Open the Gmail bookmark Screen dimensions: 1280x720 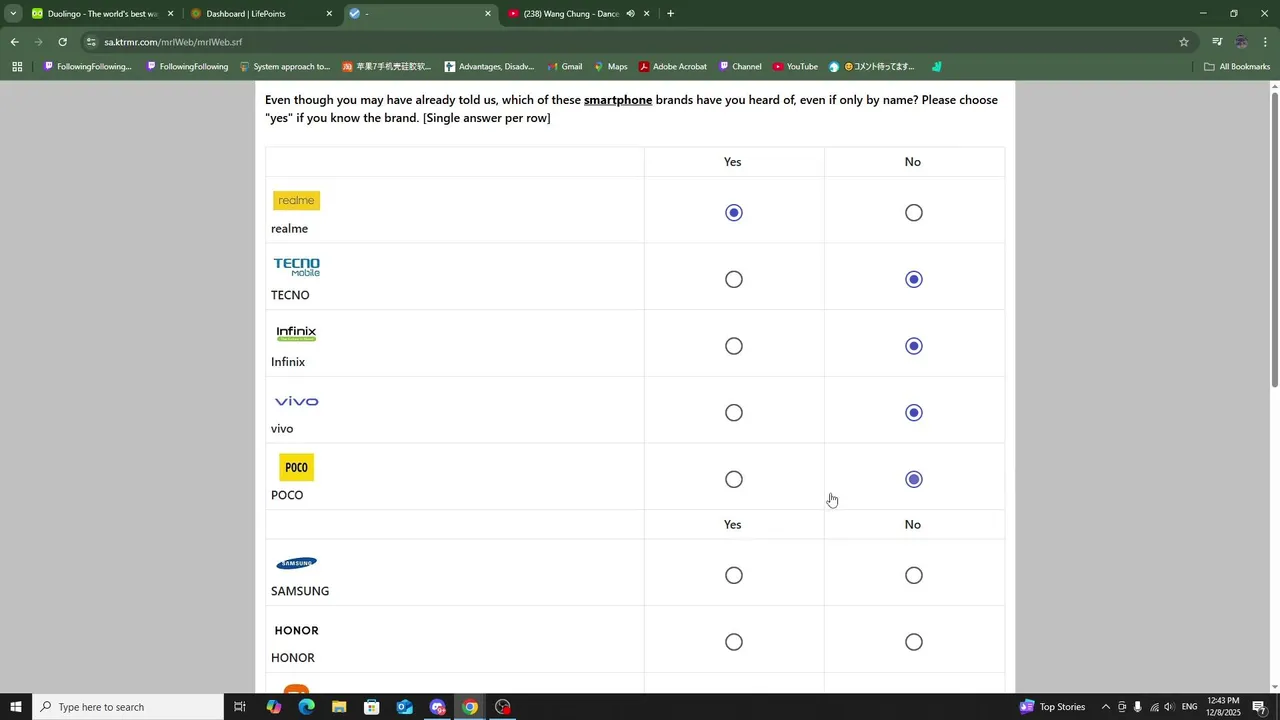[564, 67]
